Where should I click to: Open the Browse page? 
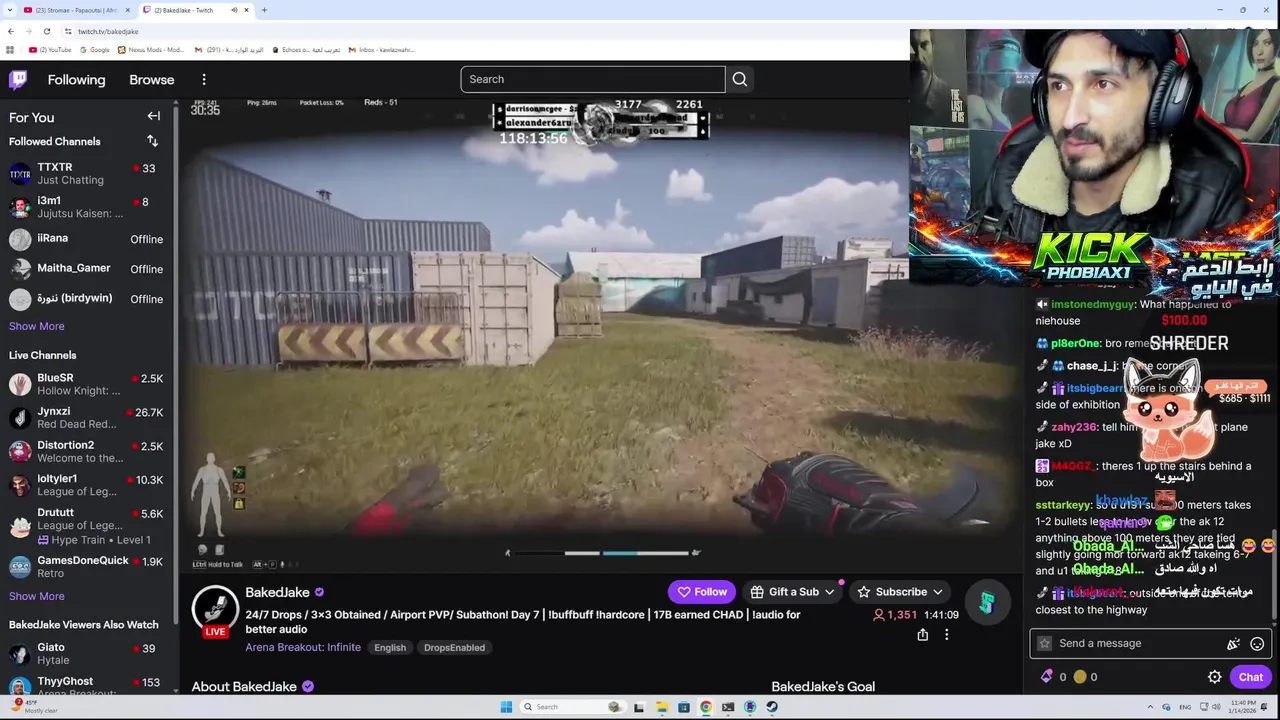[152, 80]
